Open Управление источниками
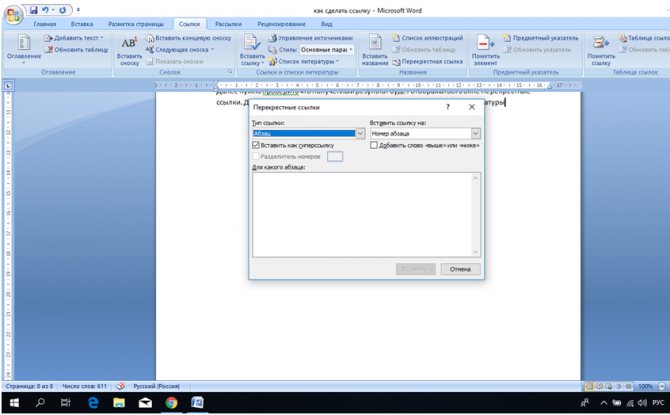670x415 pixels. tap(311, 38)
